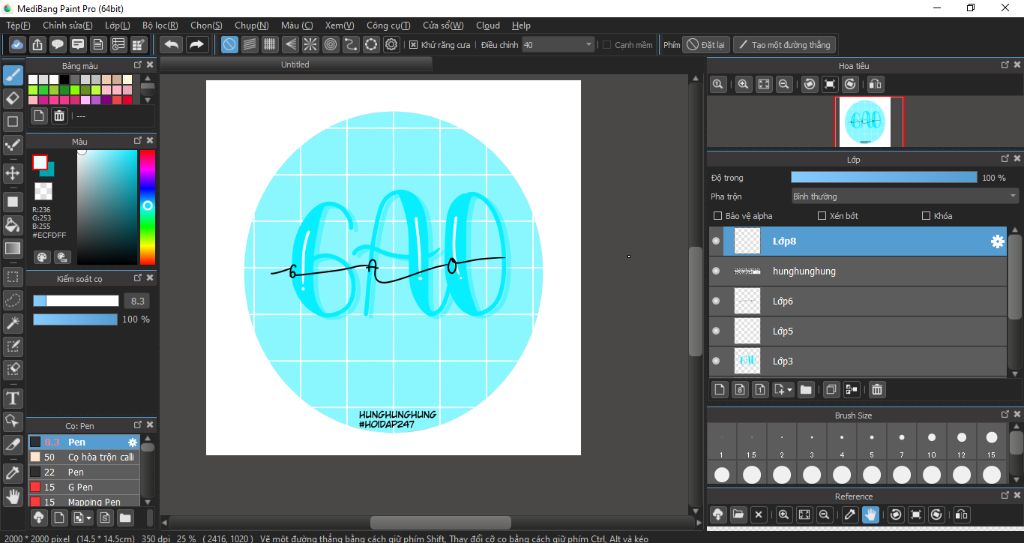This screenshot has width=1024, height=543.
Task: Select the Magic Wand tool
Action: click(x=12, y=323)
